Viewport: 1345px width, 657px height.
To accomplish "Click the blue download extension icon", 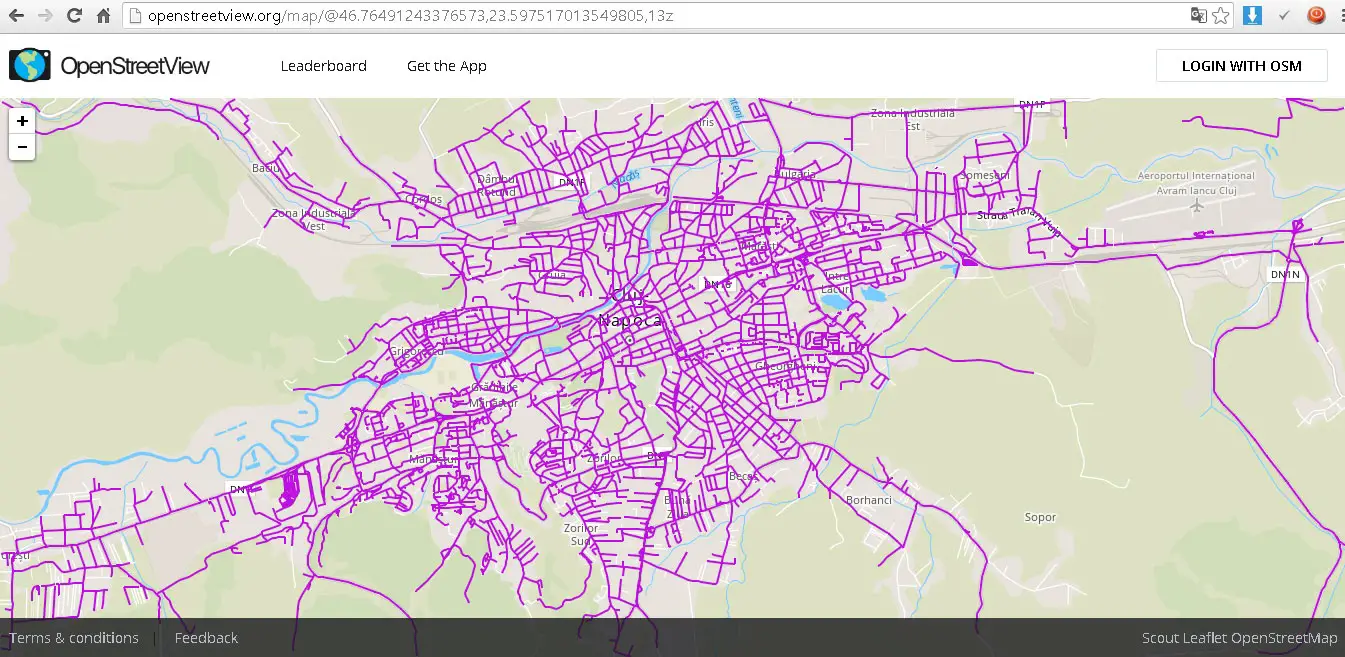I will (1252, 16).
